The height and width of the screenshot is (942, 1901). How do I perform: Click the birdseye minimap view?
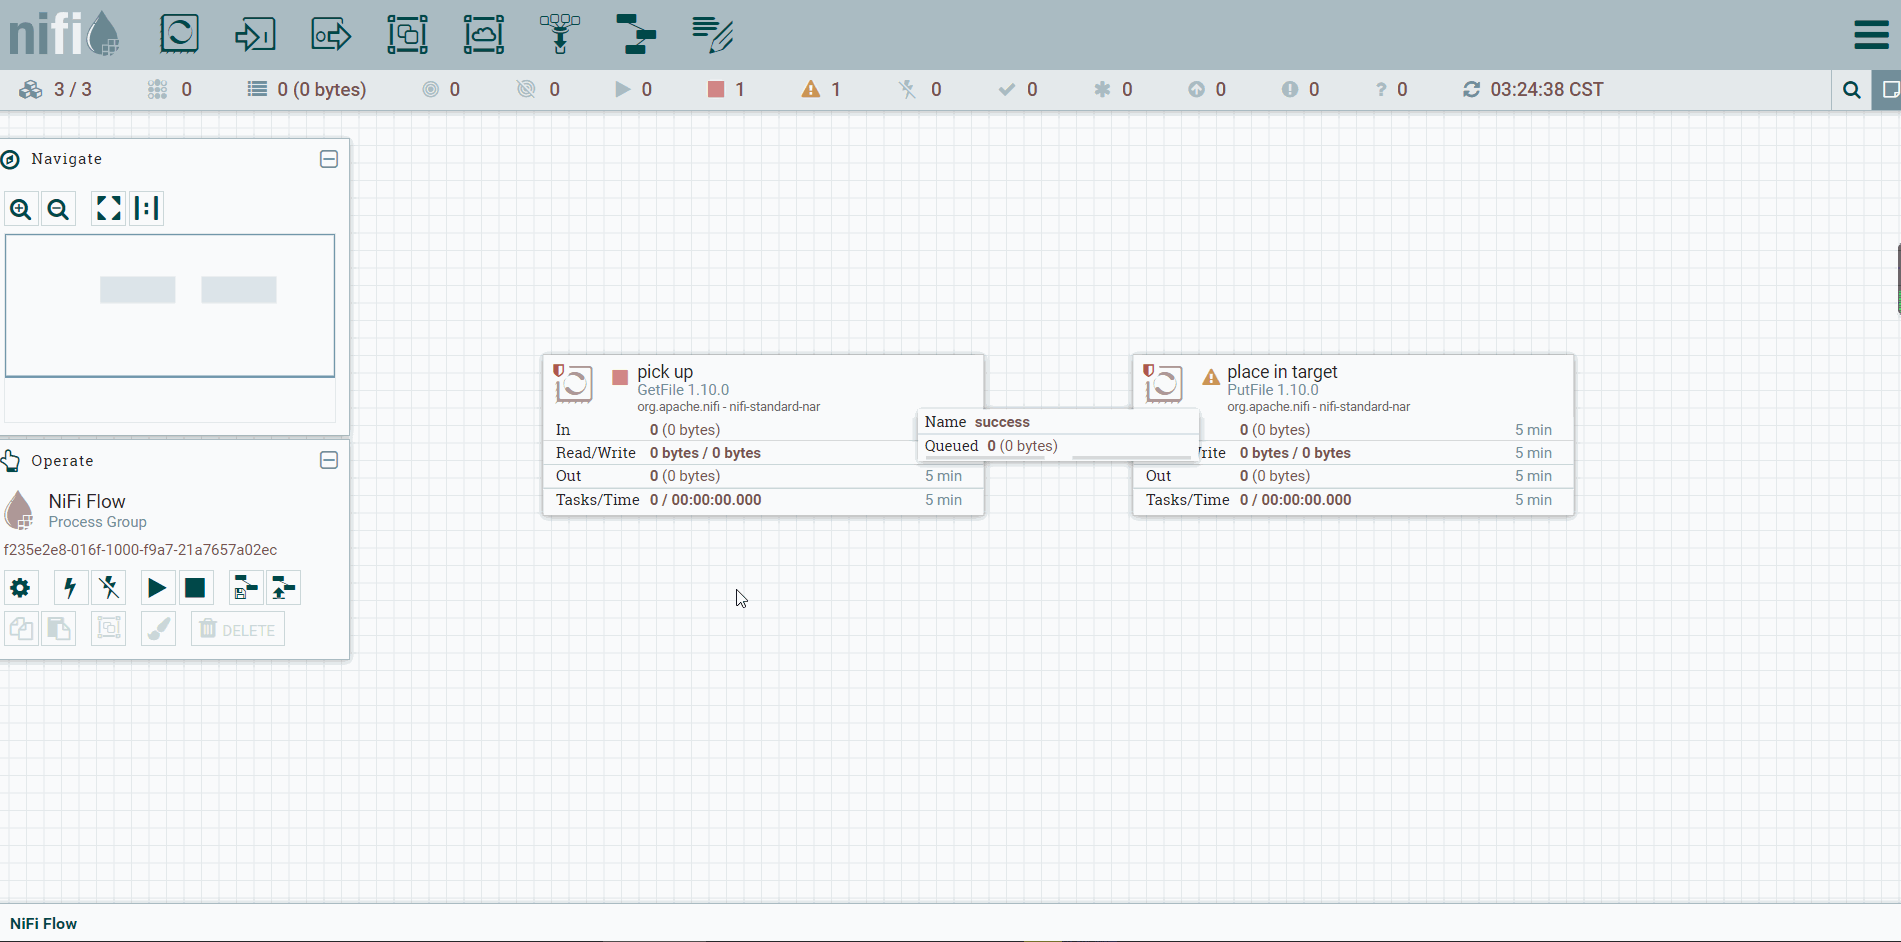pyautogui.click(x=170, y=306)
